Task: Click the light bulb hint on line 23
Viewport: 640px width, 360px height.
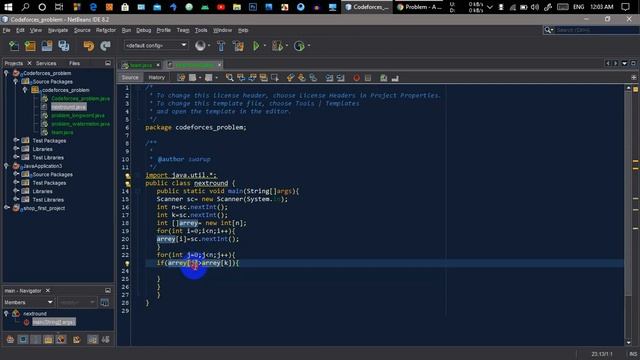Action: [x=127, y=263]
